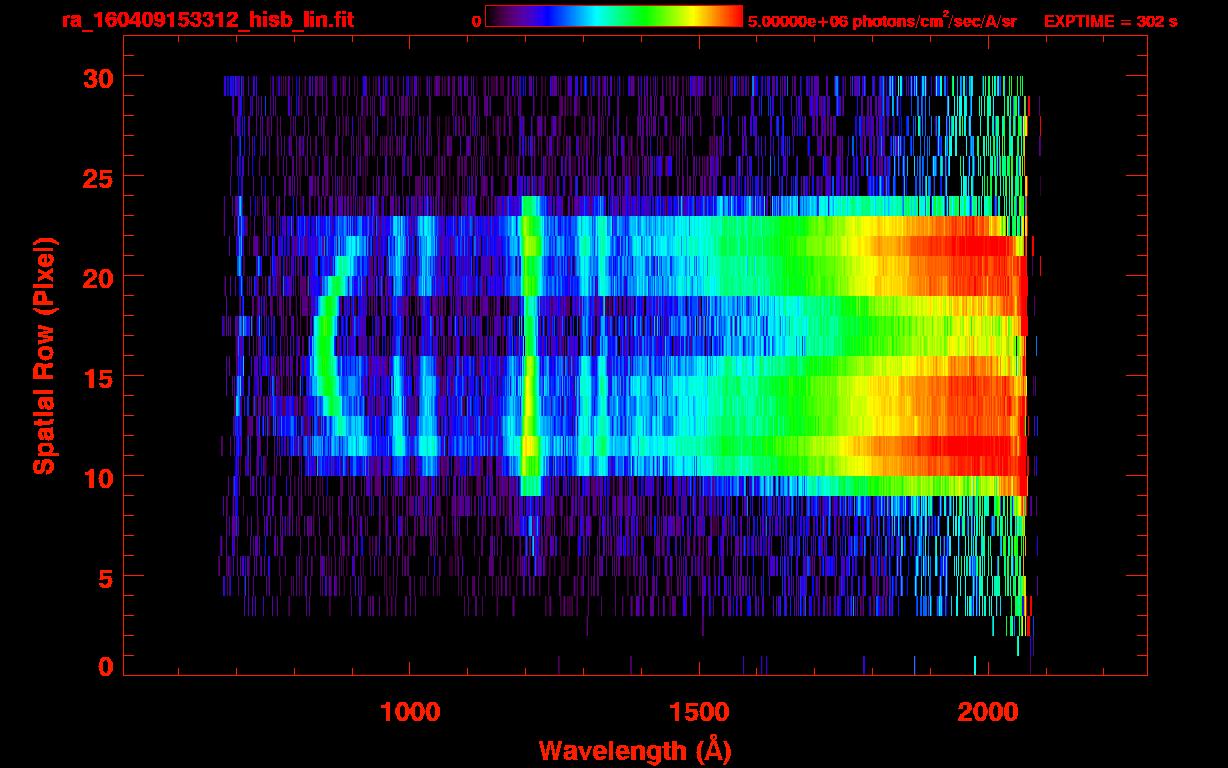Select the 2000 wavelength tick label
Viewport: 1228px width, 768px height.
[988, 711]
